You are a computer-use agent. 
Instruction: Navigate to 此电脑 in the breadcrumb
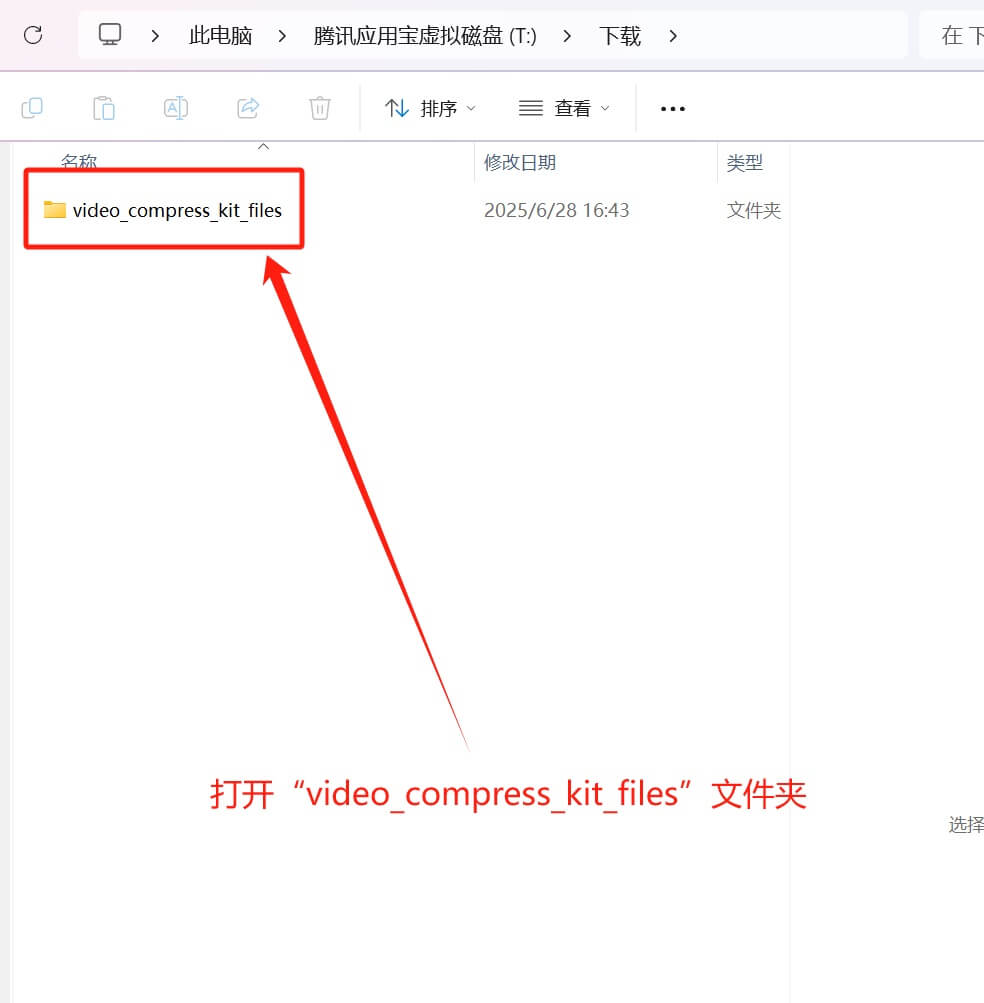[220, 36]
